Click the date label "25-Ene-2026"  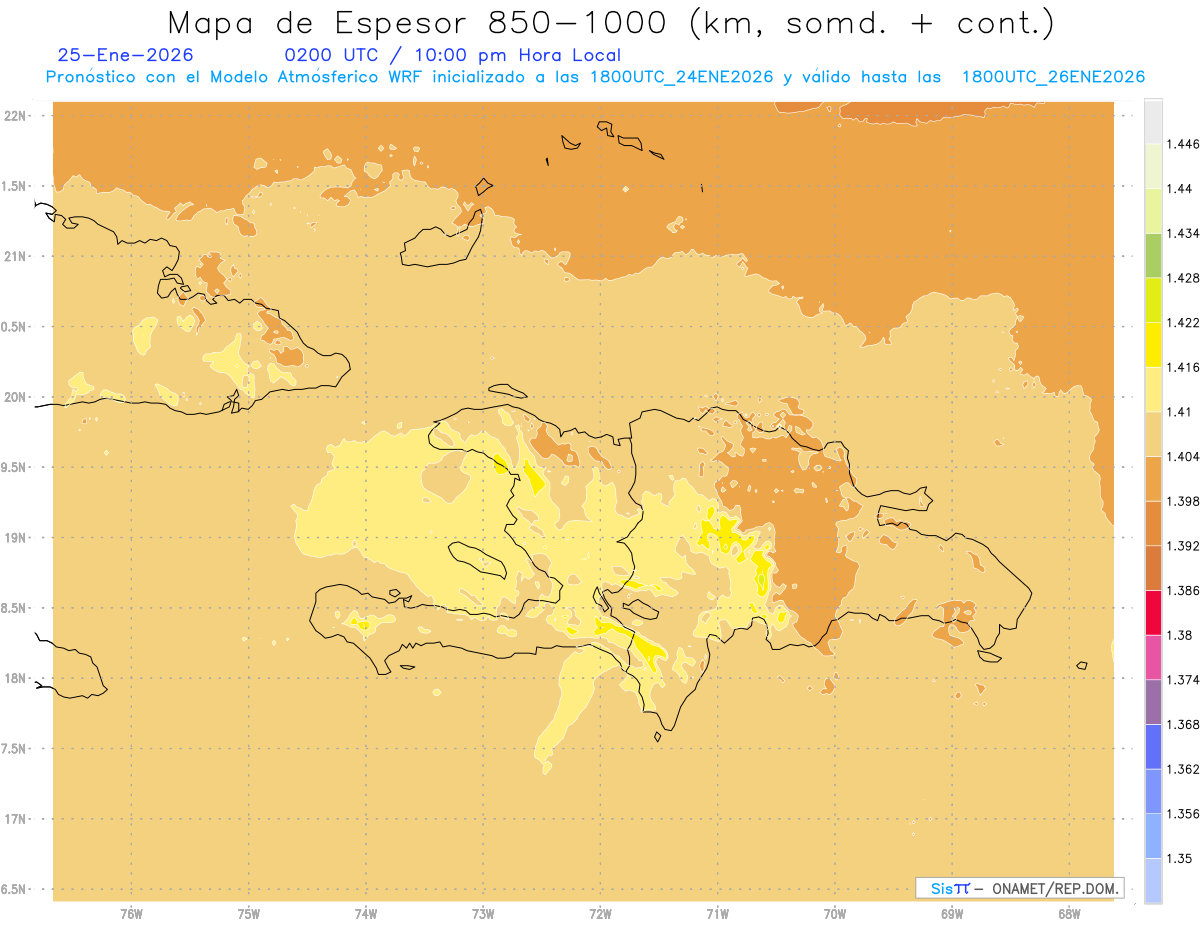point(125,55)
